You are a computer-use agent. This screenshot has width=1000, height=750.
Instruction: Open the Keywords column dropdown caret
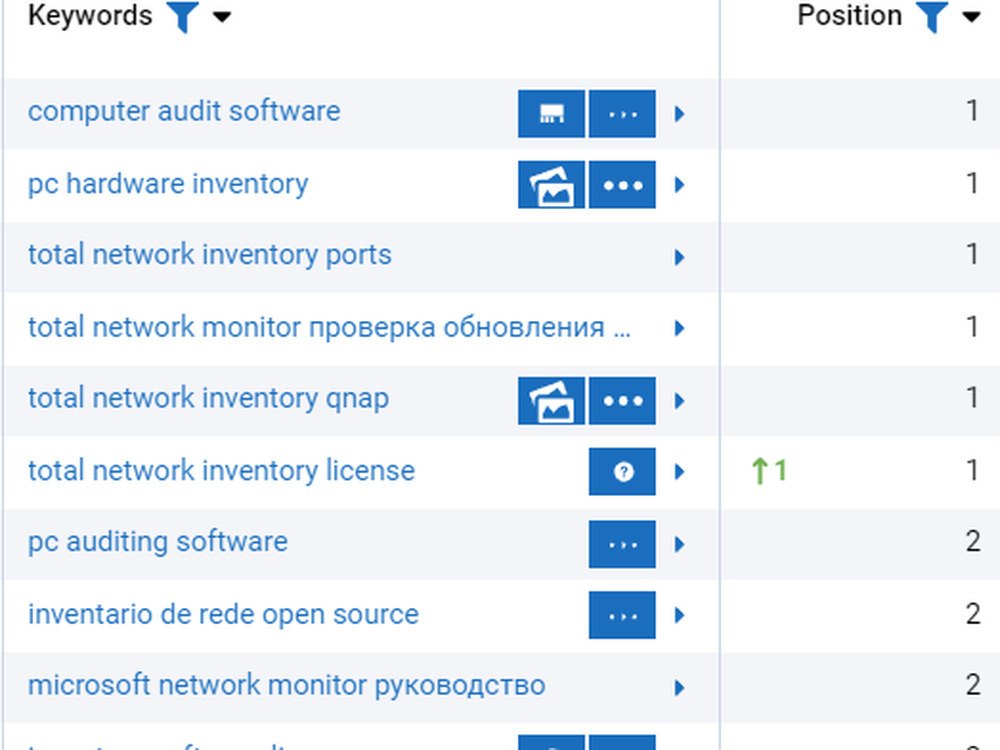(x=222, y=17)
